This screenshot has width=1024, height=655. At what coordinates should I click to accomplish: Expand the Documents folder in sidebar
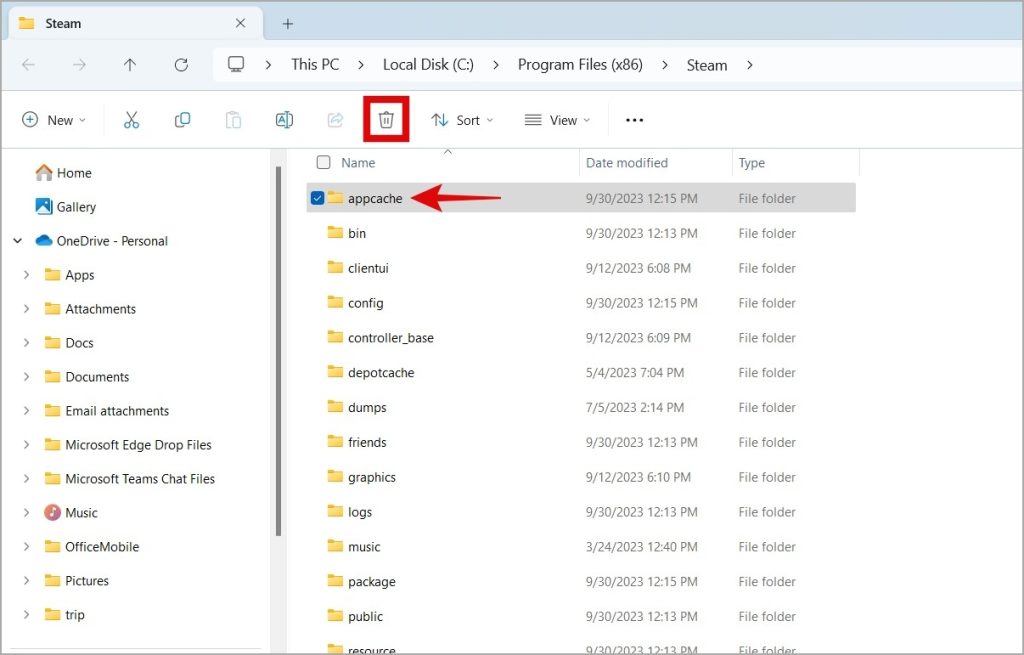click(x=26, y=377)
